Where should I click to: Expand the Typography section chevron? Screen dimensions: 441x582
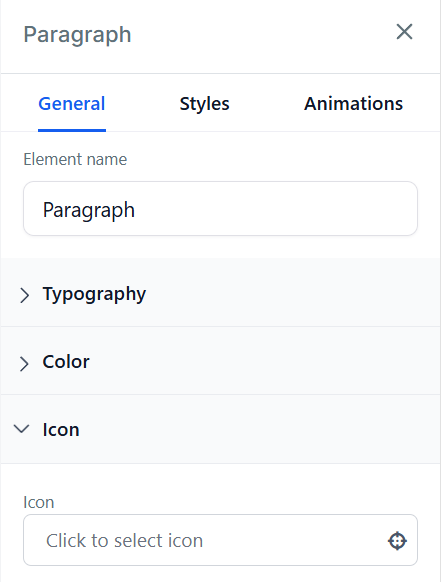point(24,295)
